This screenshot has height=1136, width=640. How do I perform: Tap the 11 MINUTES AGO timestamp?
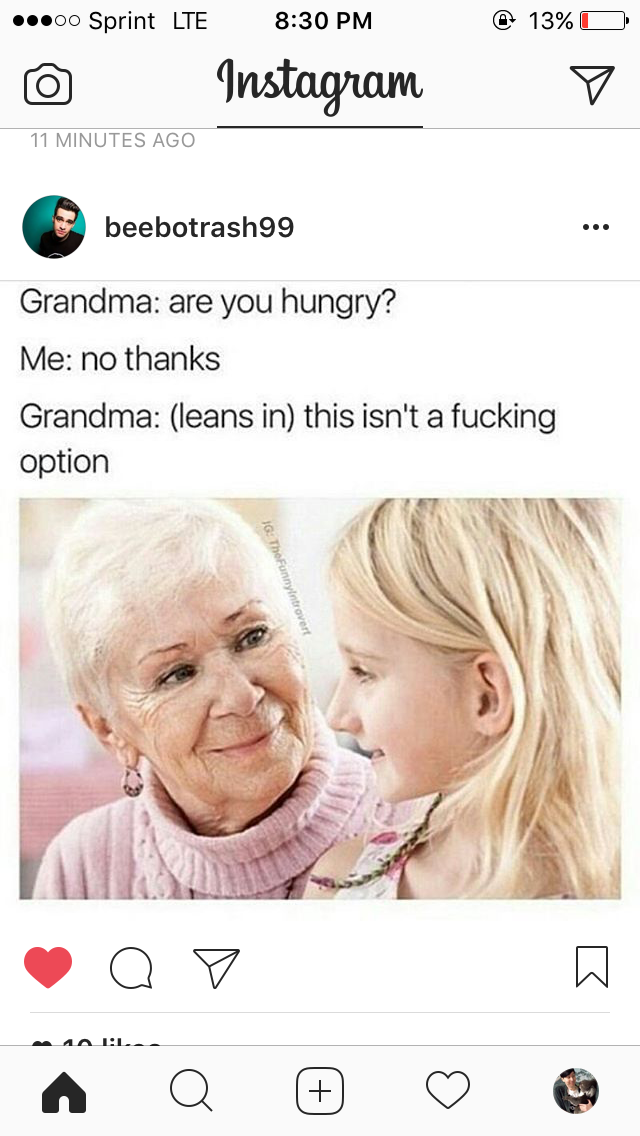pos(113,140)
